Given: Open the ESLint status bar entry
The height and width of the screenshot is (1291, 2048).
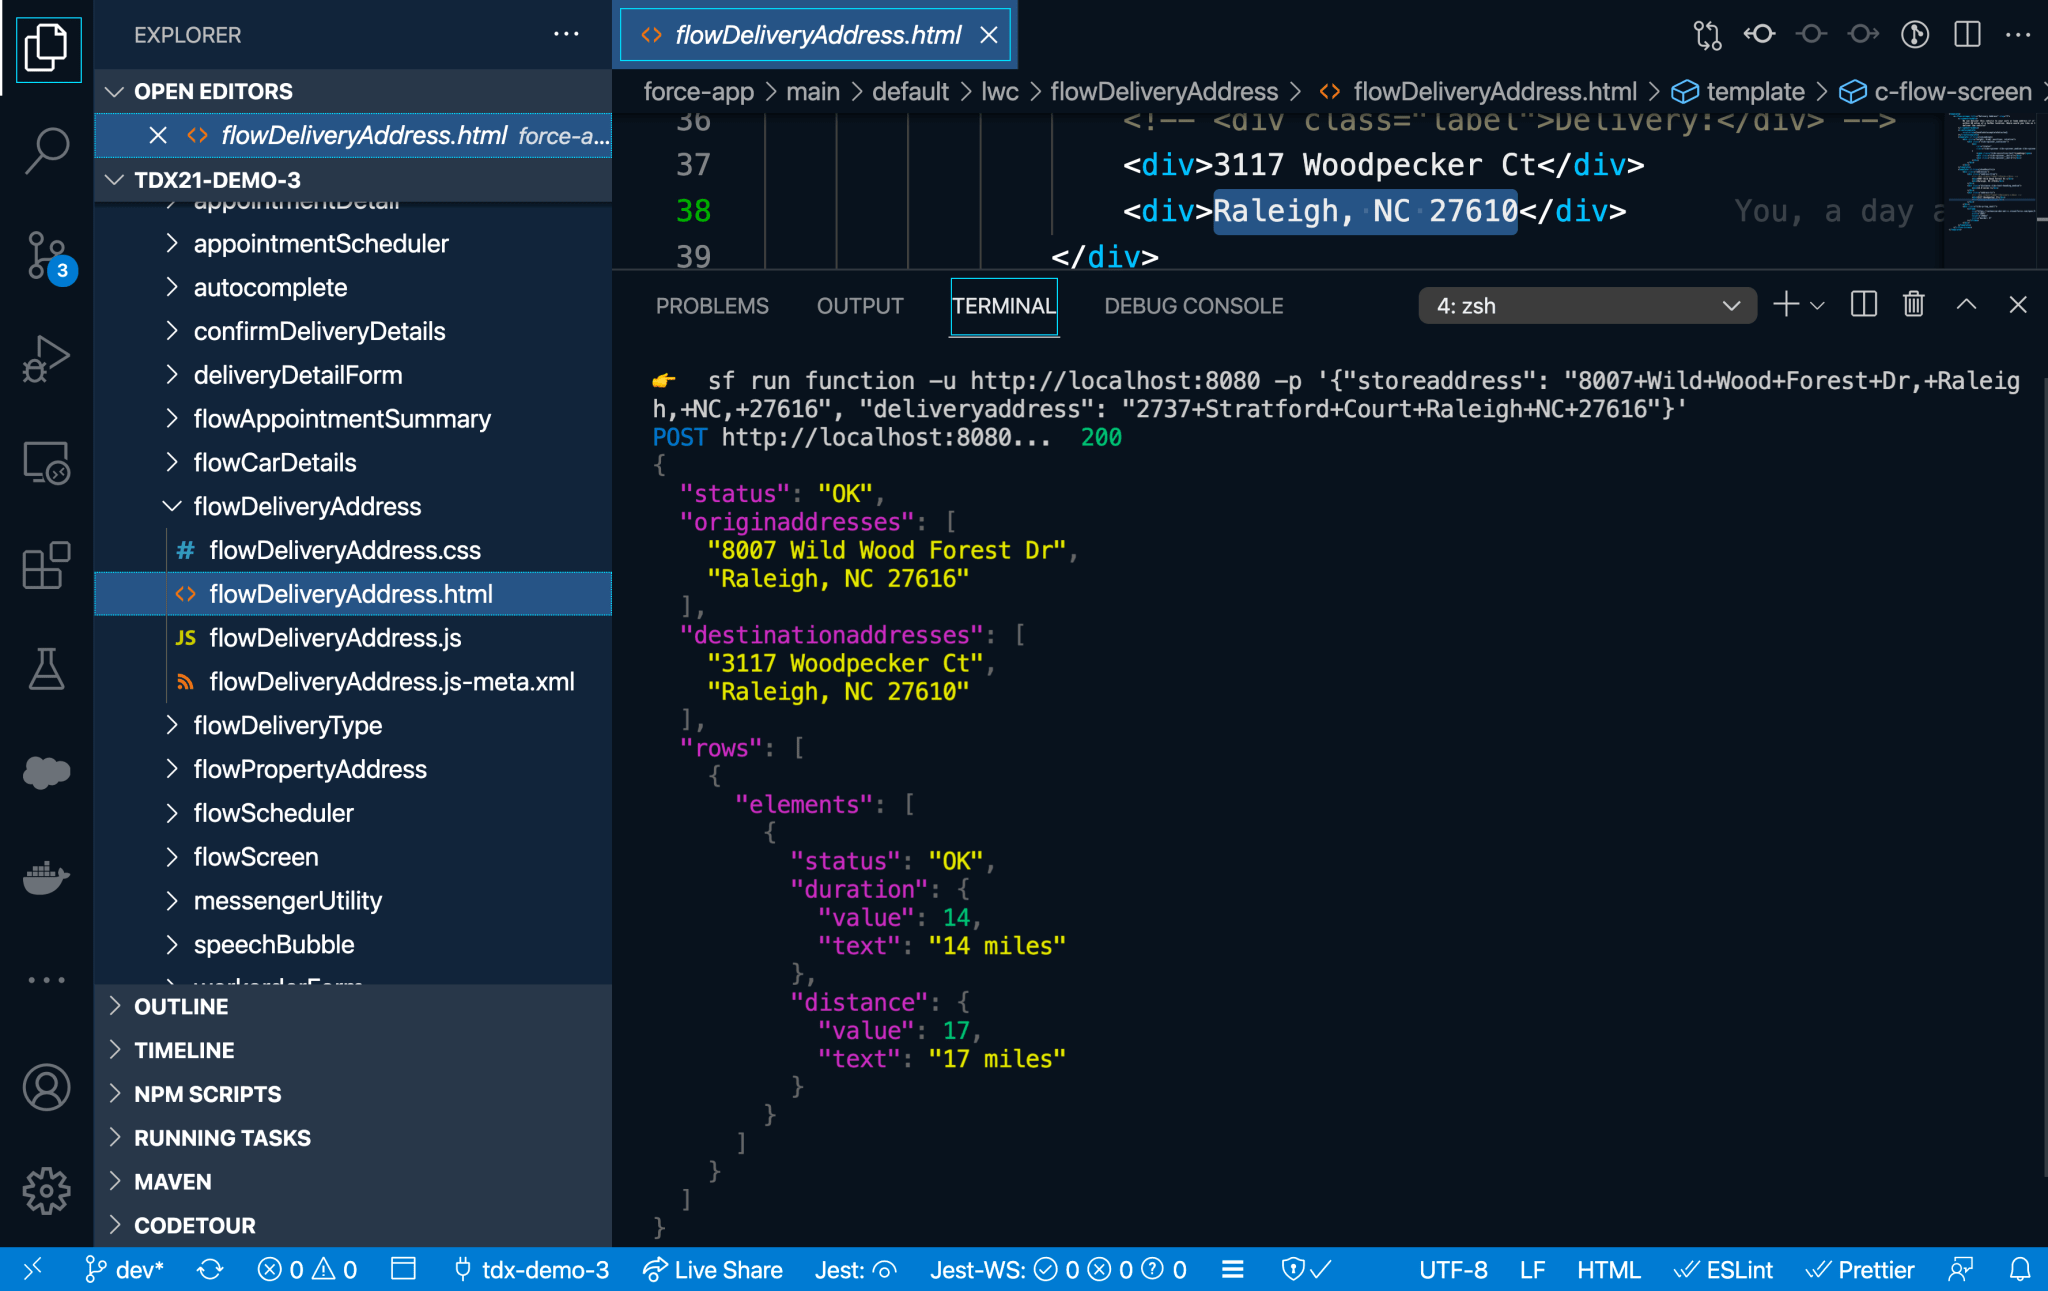Looking at the screenshot, I should pos(1724,1269).
